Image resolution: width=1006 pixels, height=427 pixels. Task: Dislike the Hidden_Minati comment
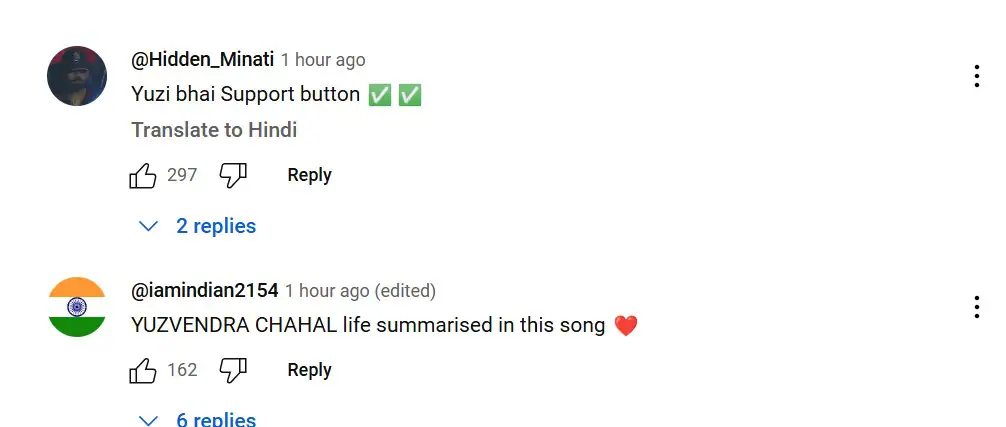click(x=233, y=176)
